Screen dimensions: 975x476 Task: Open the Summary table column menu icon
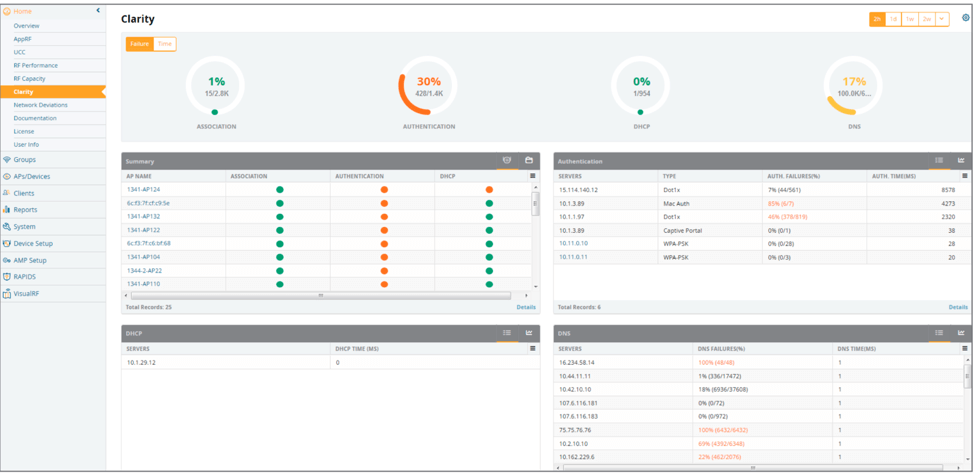coord(532,176)
